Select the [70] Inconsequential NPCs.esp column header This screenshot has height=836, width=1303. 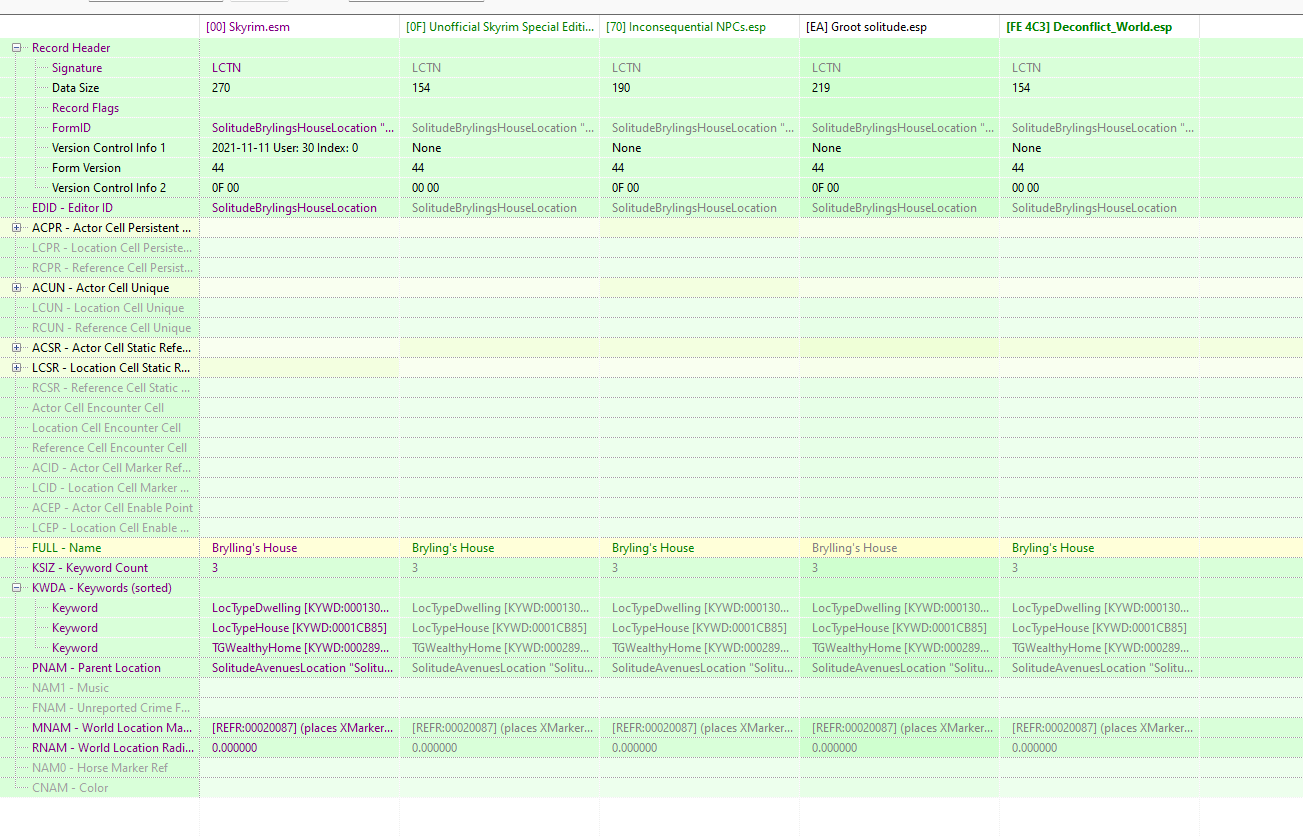tap(700, 27)
